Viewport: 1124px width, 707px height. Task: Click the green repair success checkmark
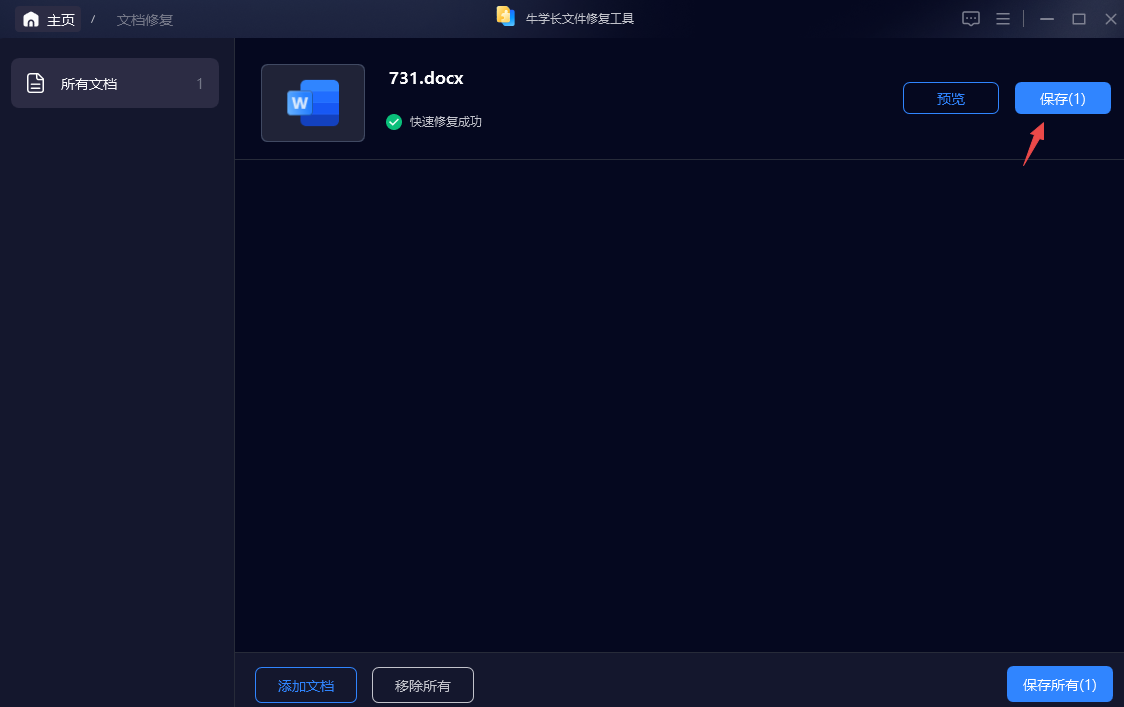point(394,122)
